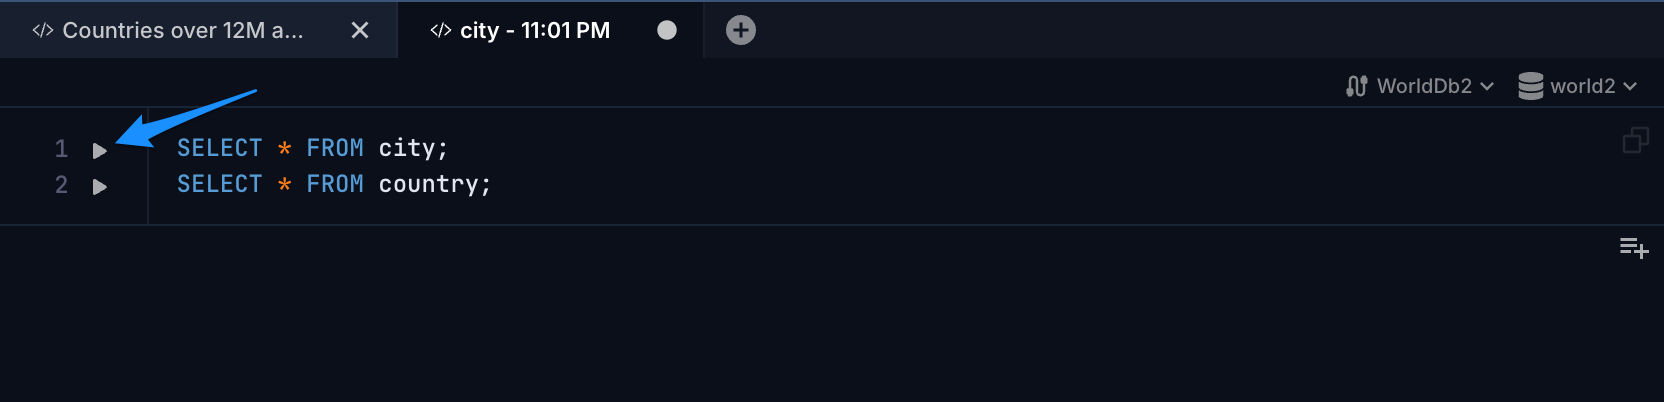Click the unsaved-changes dot on the city tab
Image resolution: width=1664 pixels, height=402 pixels.
pos(667,30)
